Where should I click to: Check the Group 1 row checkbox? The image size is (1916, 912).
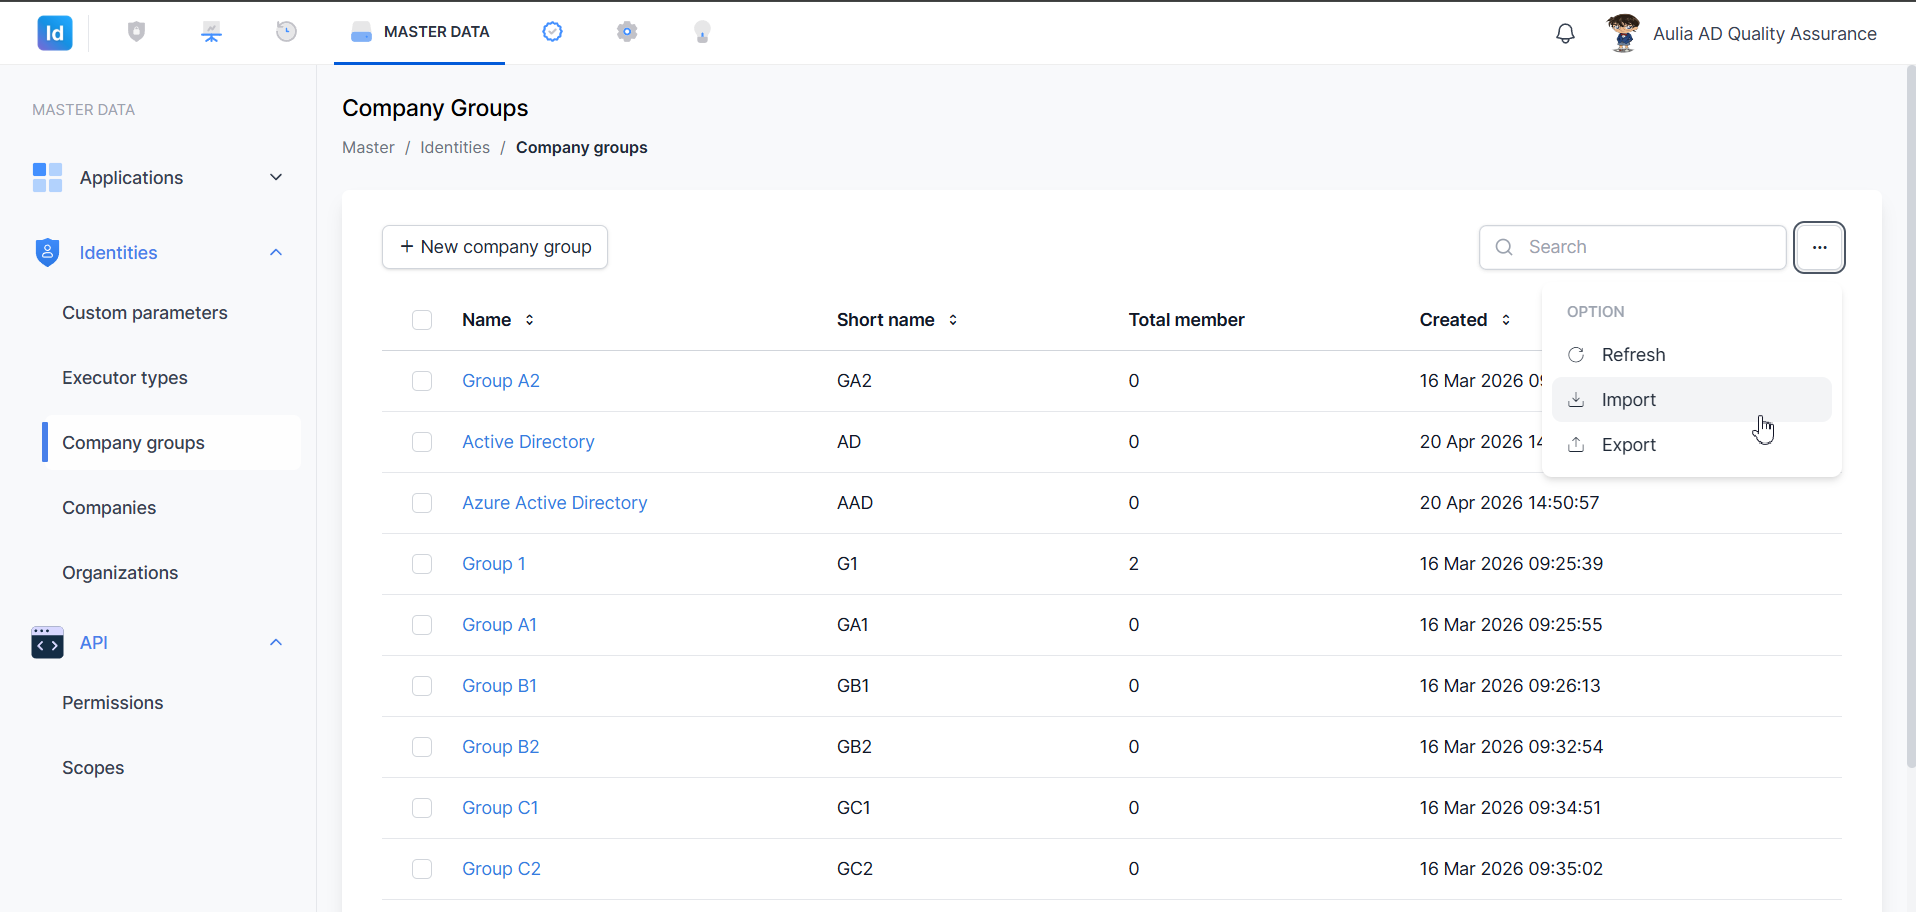422,564
